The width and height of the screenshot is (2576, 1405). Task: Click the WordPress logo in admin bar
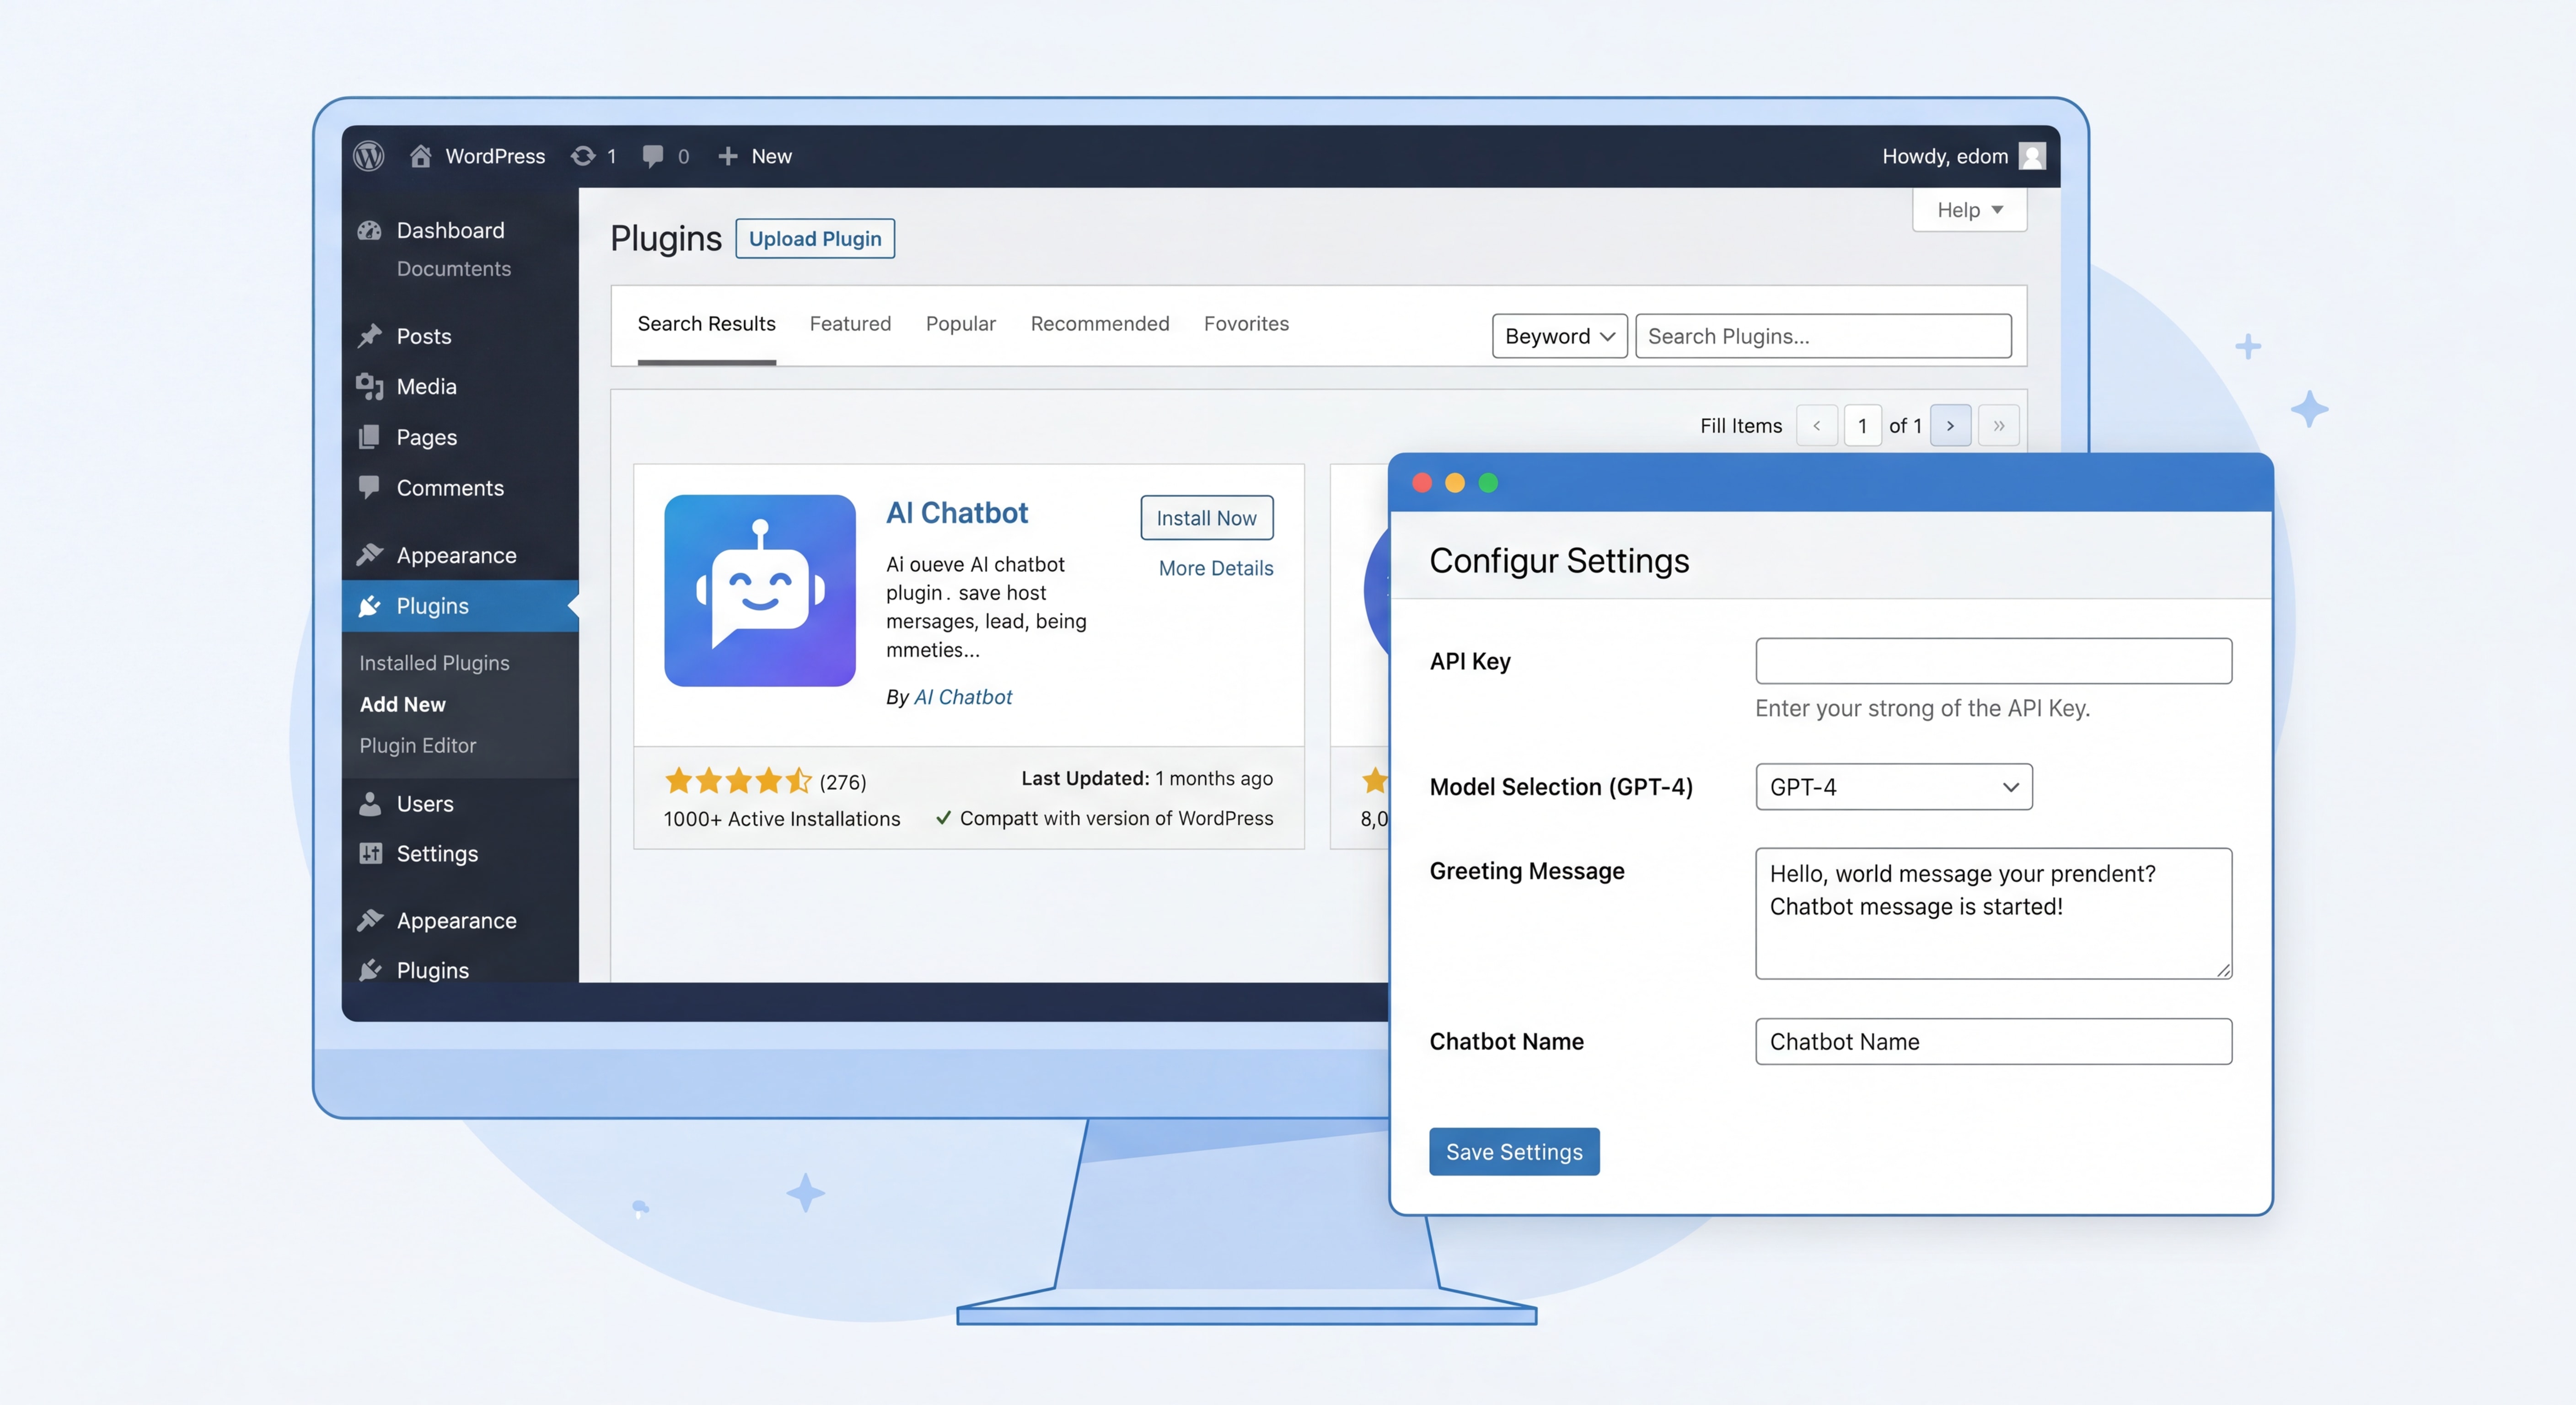pos(369,156)
